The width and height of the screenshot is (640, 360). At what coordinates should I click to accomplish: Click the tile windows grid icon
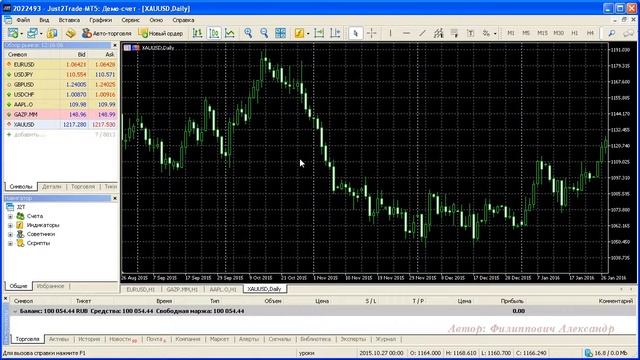280,33
